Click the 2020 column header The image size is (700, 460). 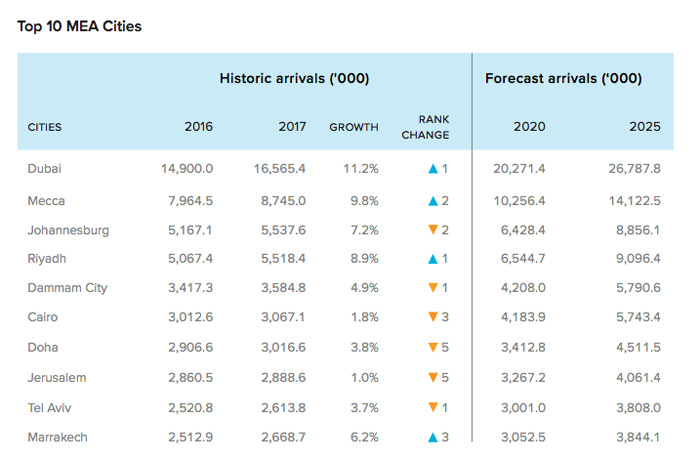(x=529, y=127)
